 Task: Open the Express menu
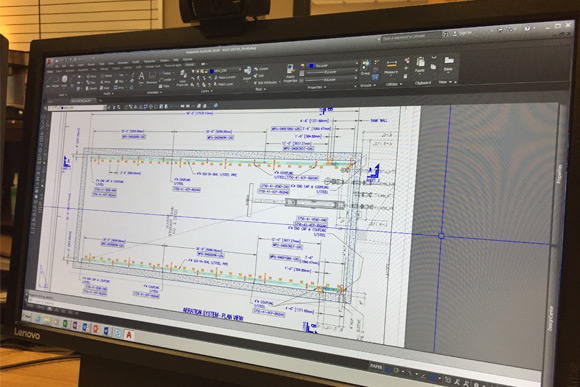(x=188, y=59)
